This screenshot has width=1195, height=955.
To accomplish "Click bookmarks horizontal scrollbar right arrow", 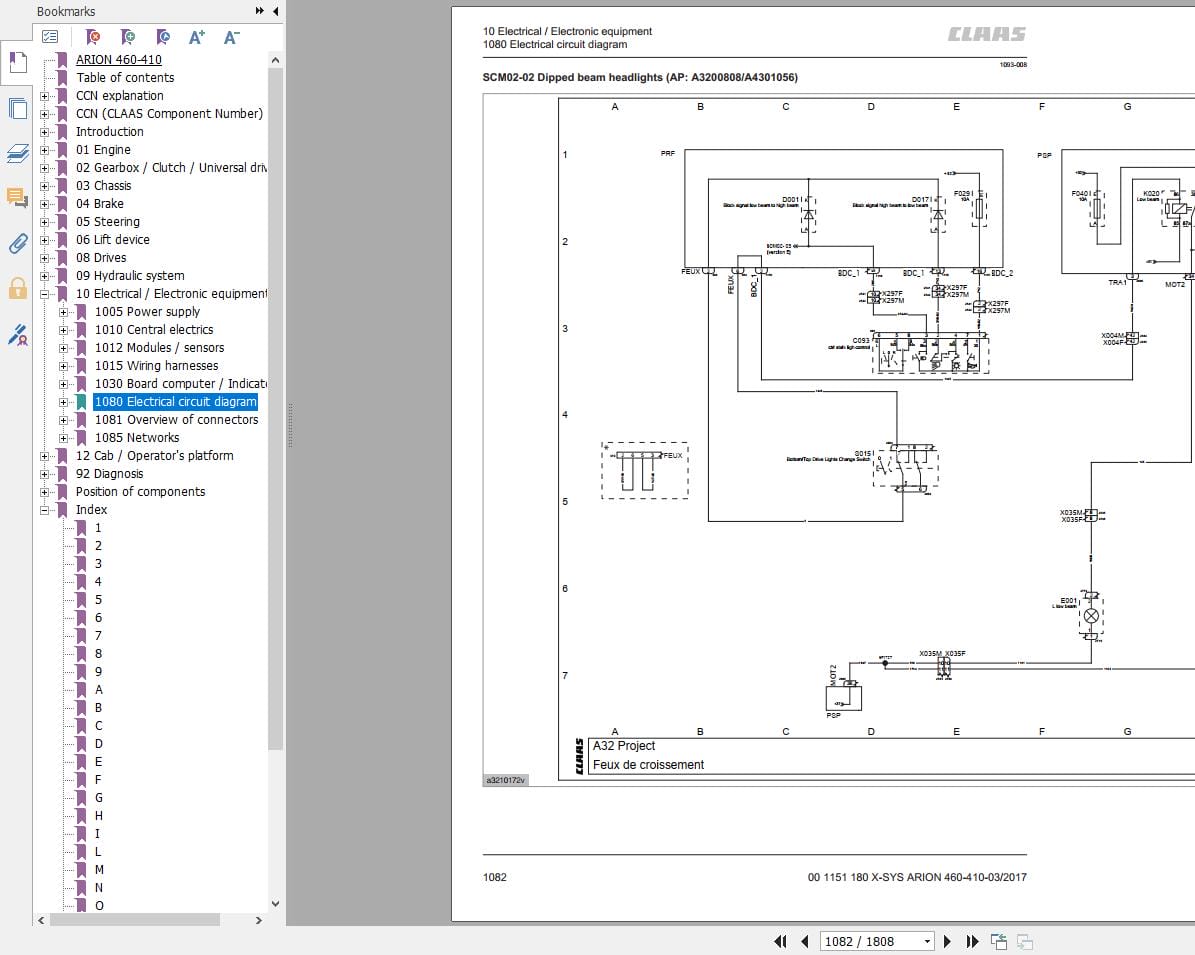I will 259,920.
